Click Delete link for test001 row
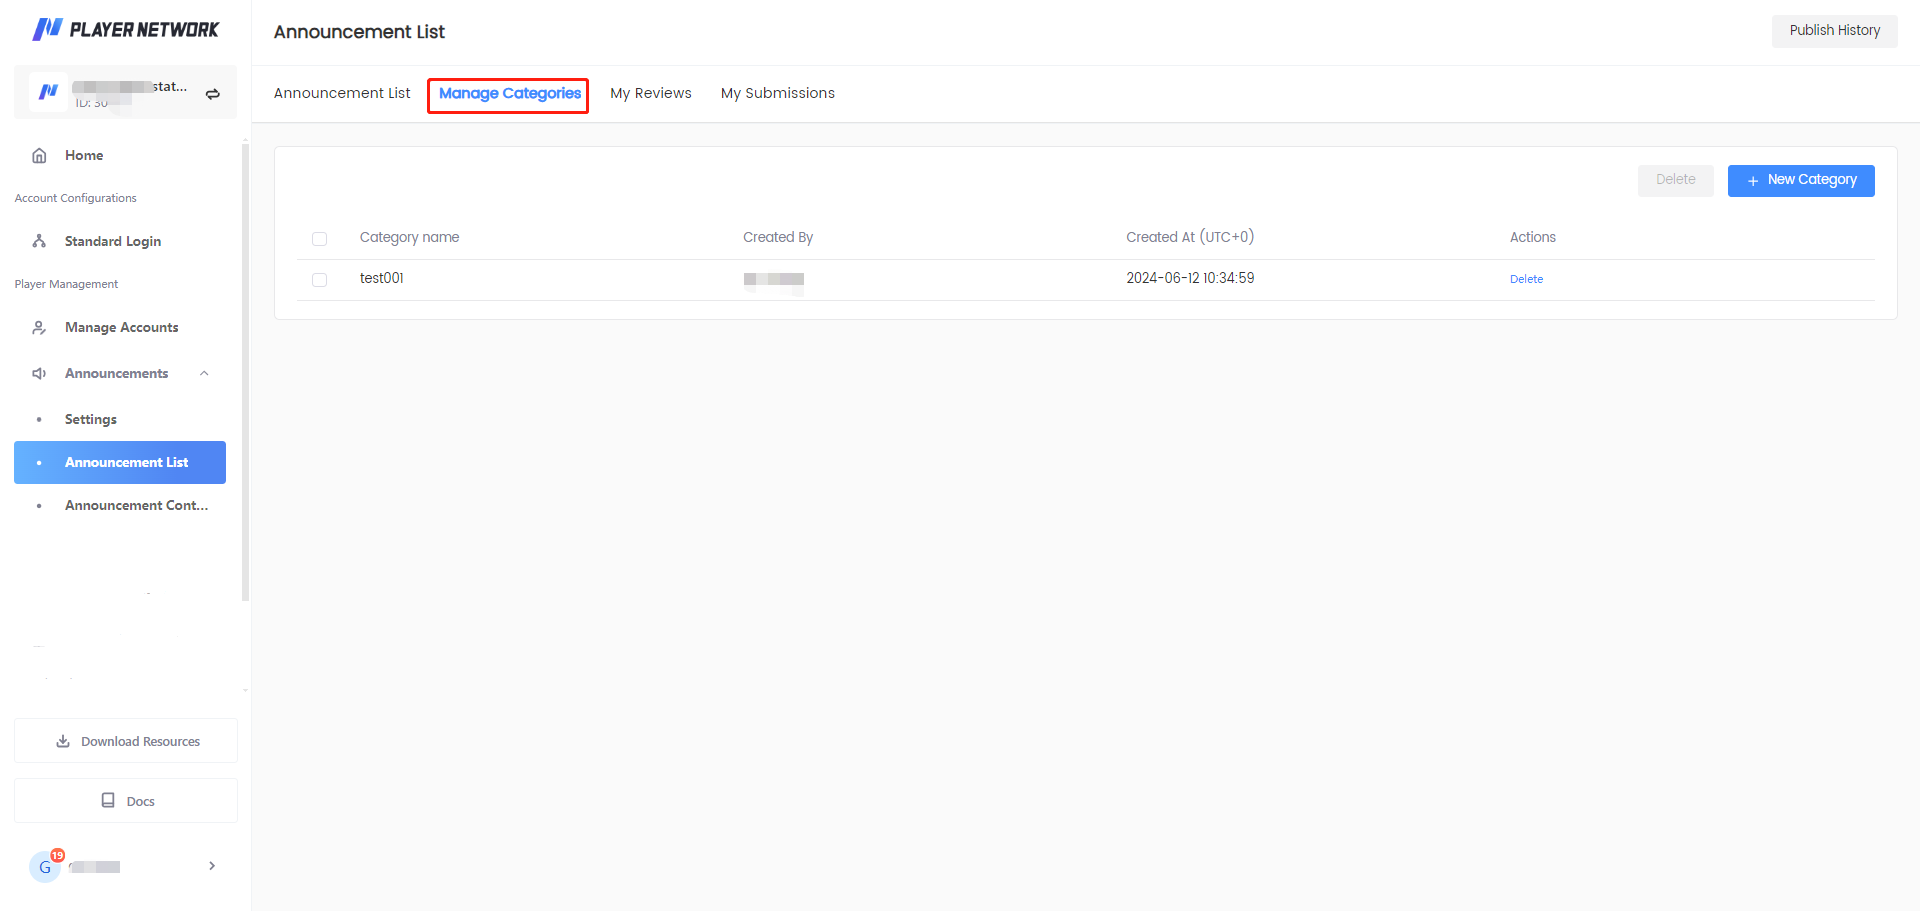The height and width of the screenshot is (911, 1920). [x=1526, y=280]
